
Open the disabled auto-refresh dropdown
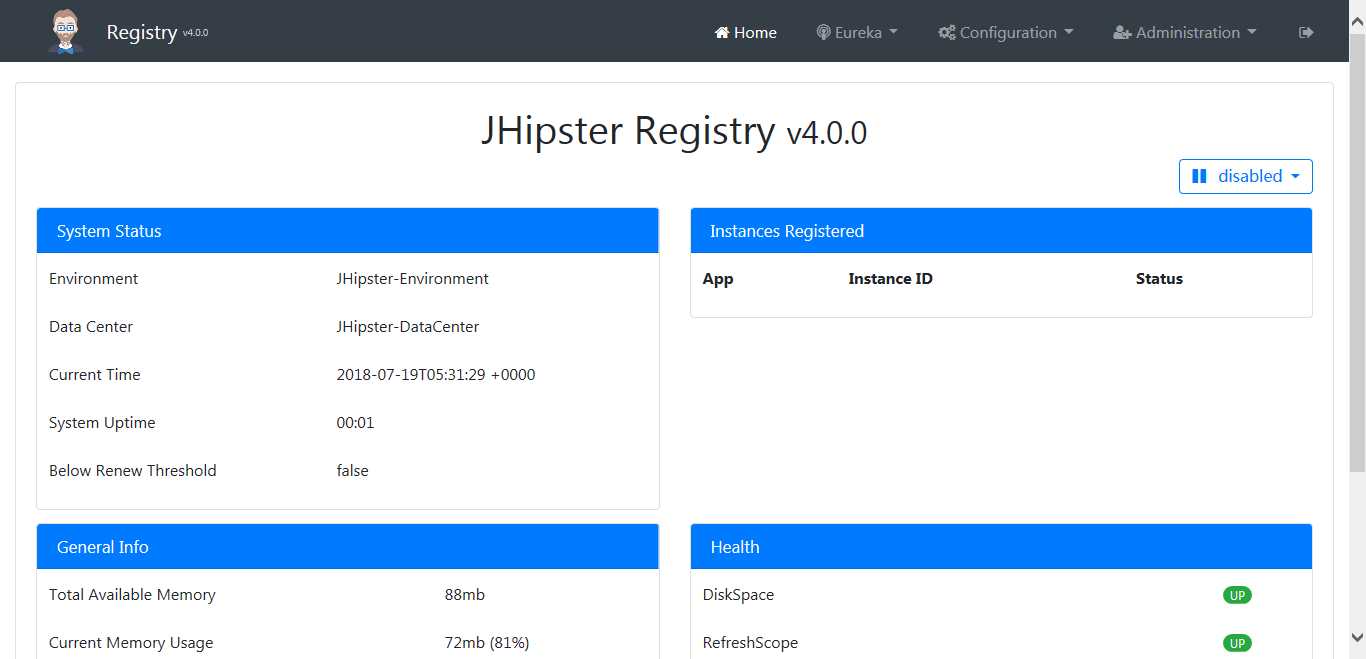tap(1246, 176)
